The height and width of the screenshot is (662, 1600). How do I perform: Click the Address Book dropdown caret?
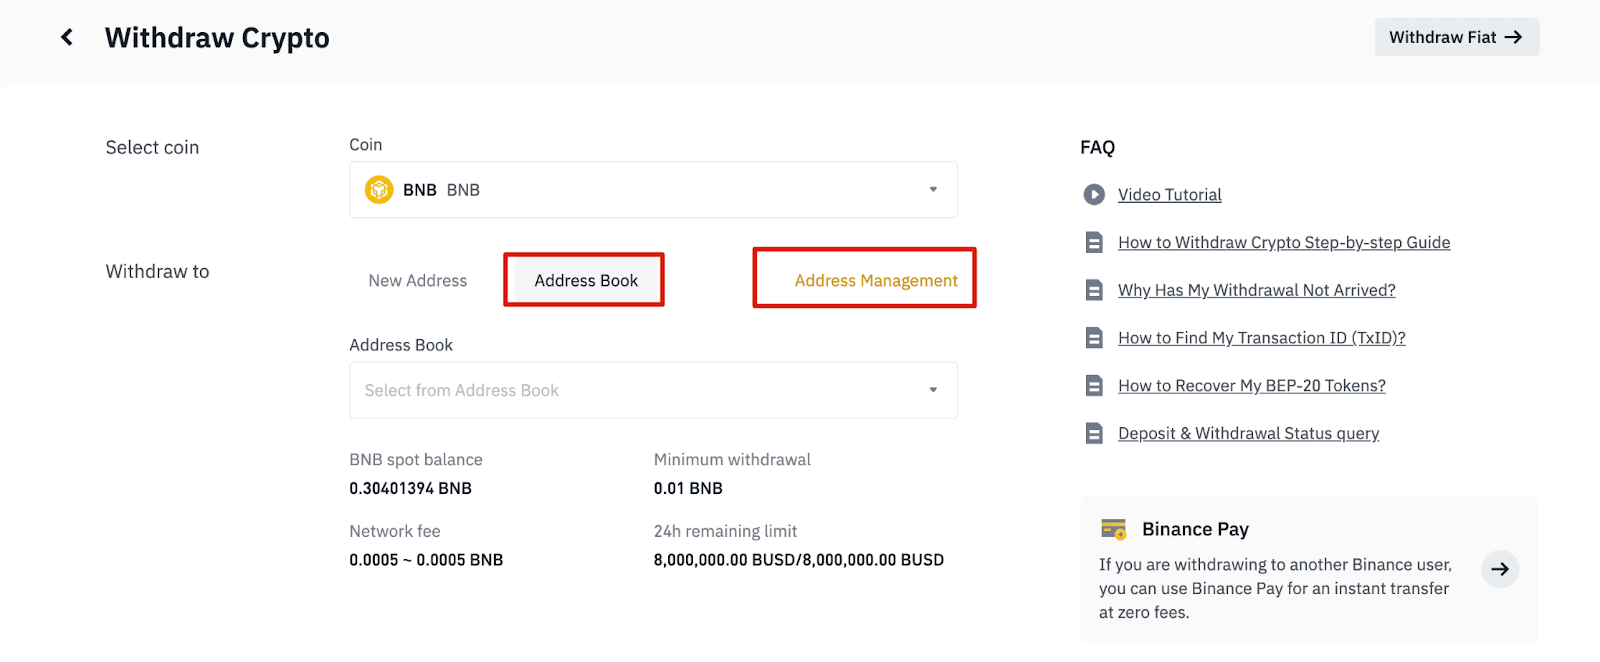click(933, 390)
